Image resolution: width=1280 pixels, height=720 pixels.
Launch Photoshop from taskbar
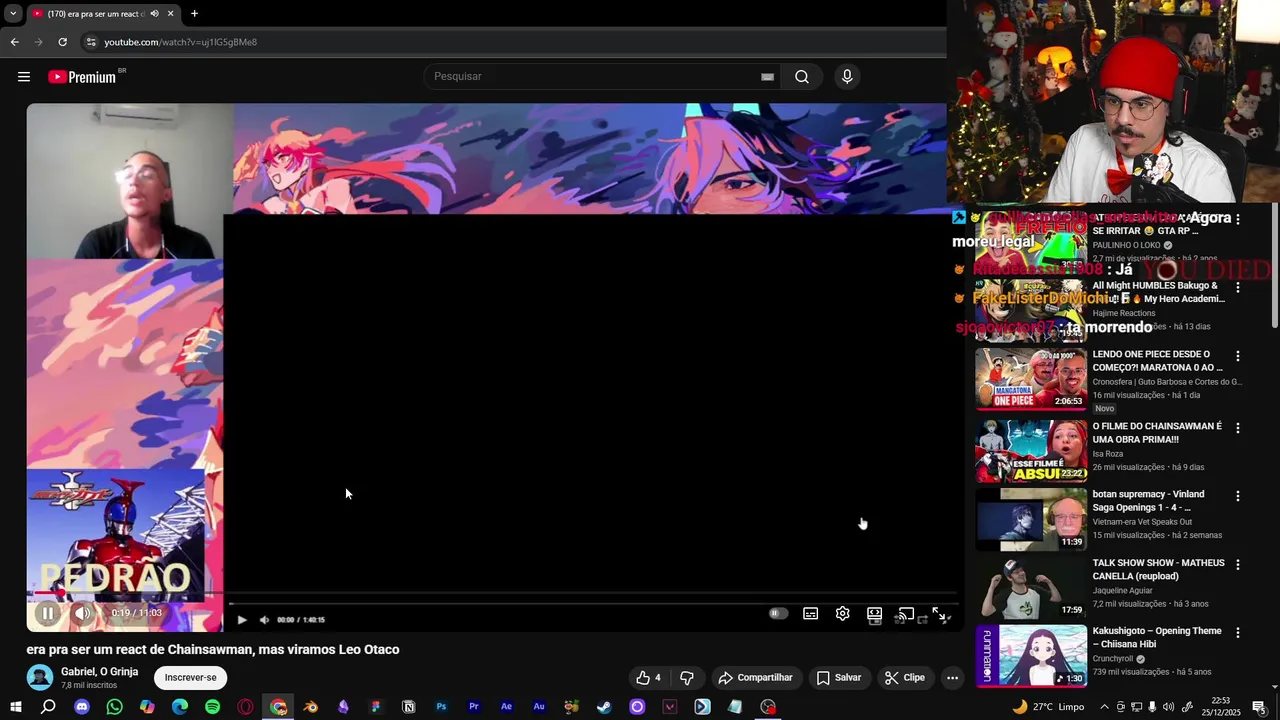441,707
